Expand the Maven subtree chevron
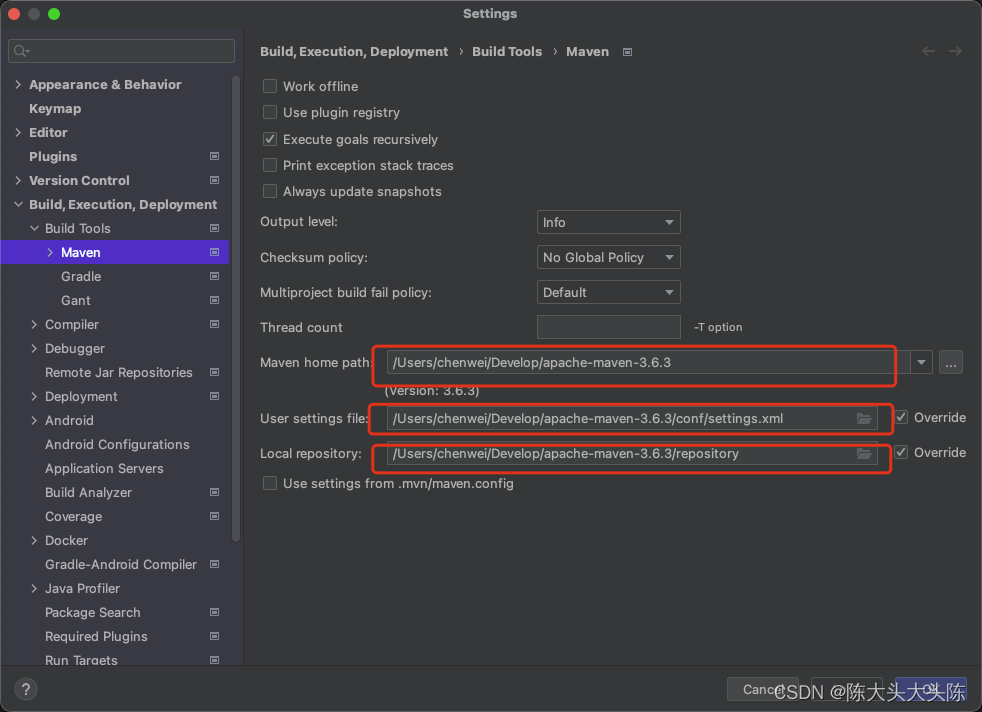Screen dimensions: 982x712 50,252
